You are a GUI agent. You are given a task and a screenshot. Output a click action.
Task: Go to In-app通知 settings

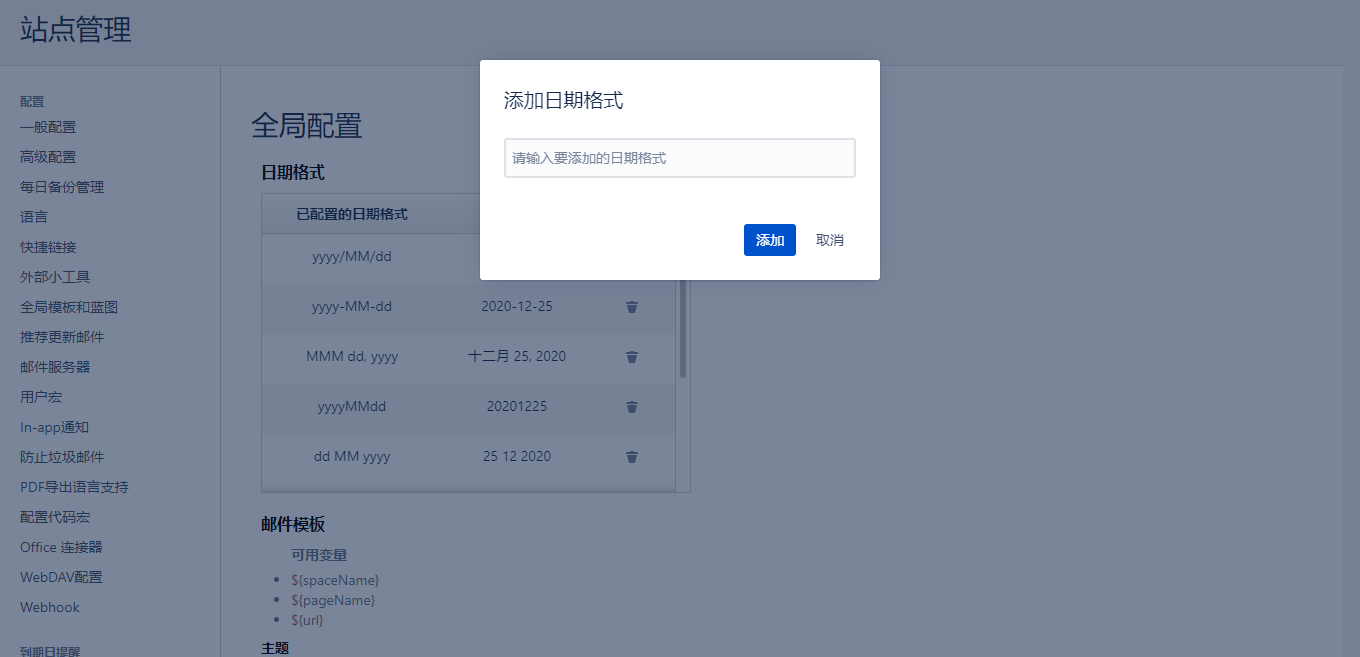[54, 427]
